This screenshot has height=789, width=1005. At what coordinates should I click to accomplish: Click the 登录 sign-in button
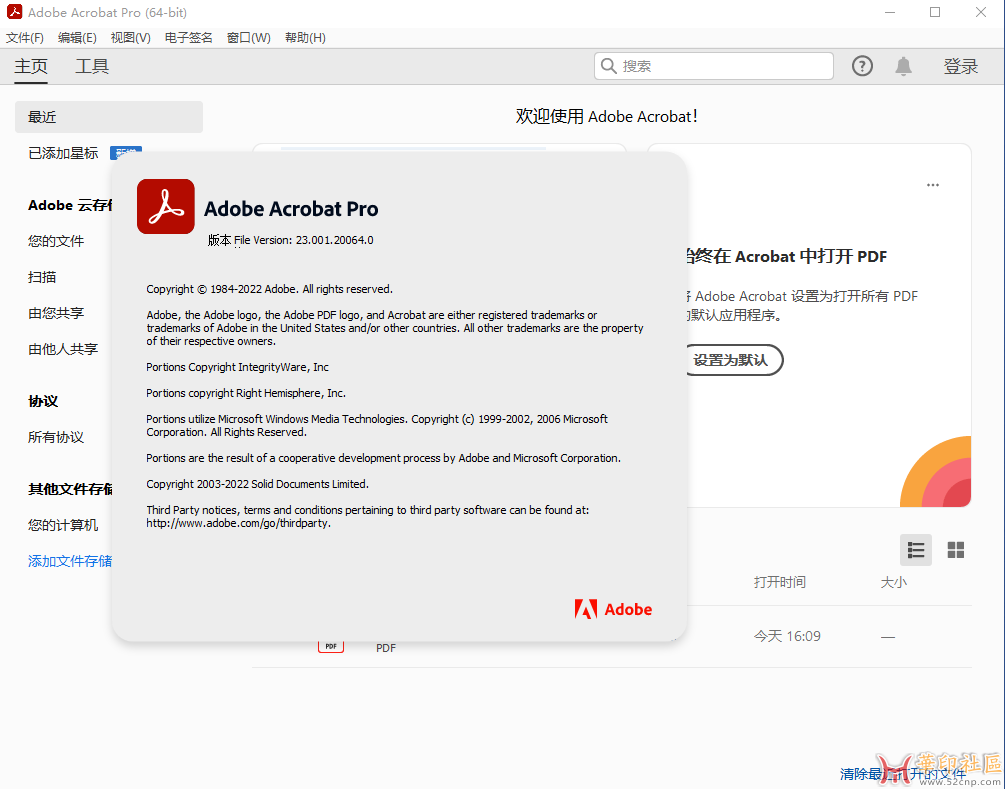pyautogui.click(x=960, y=66)
